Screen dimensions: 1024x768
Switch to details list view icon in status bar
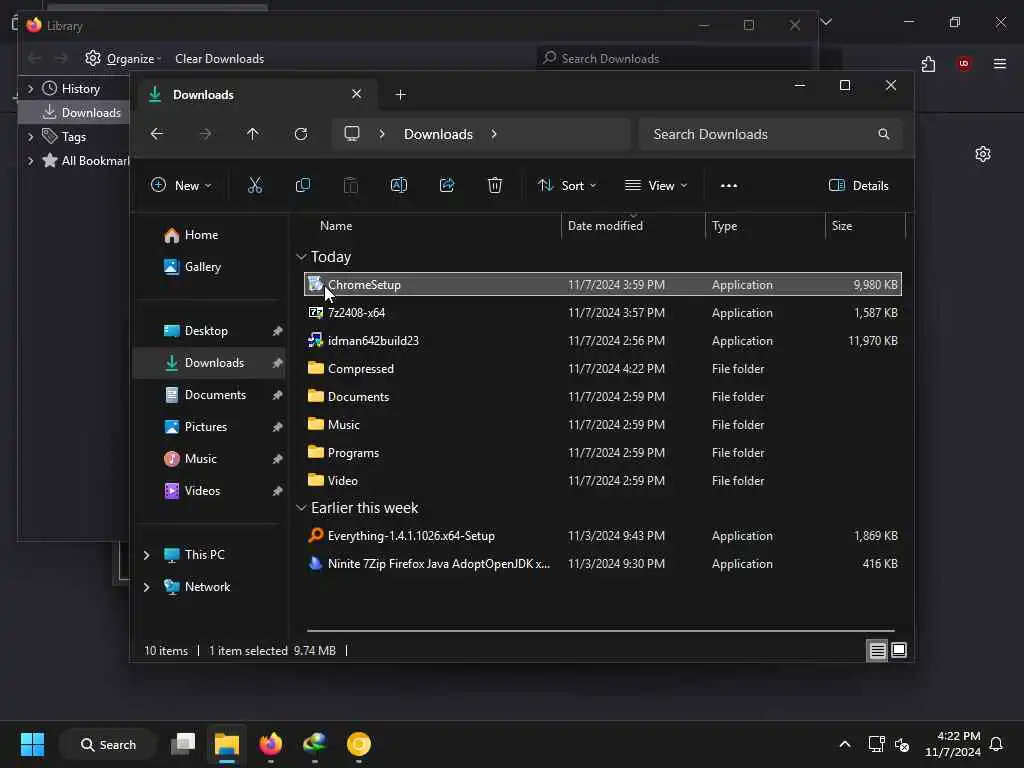point(877,650)
